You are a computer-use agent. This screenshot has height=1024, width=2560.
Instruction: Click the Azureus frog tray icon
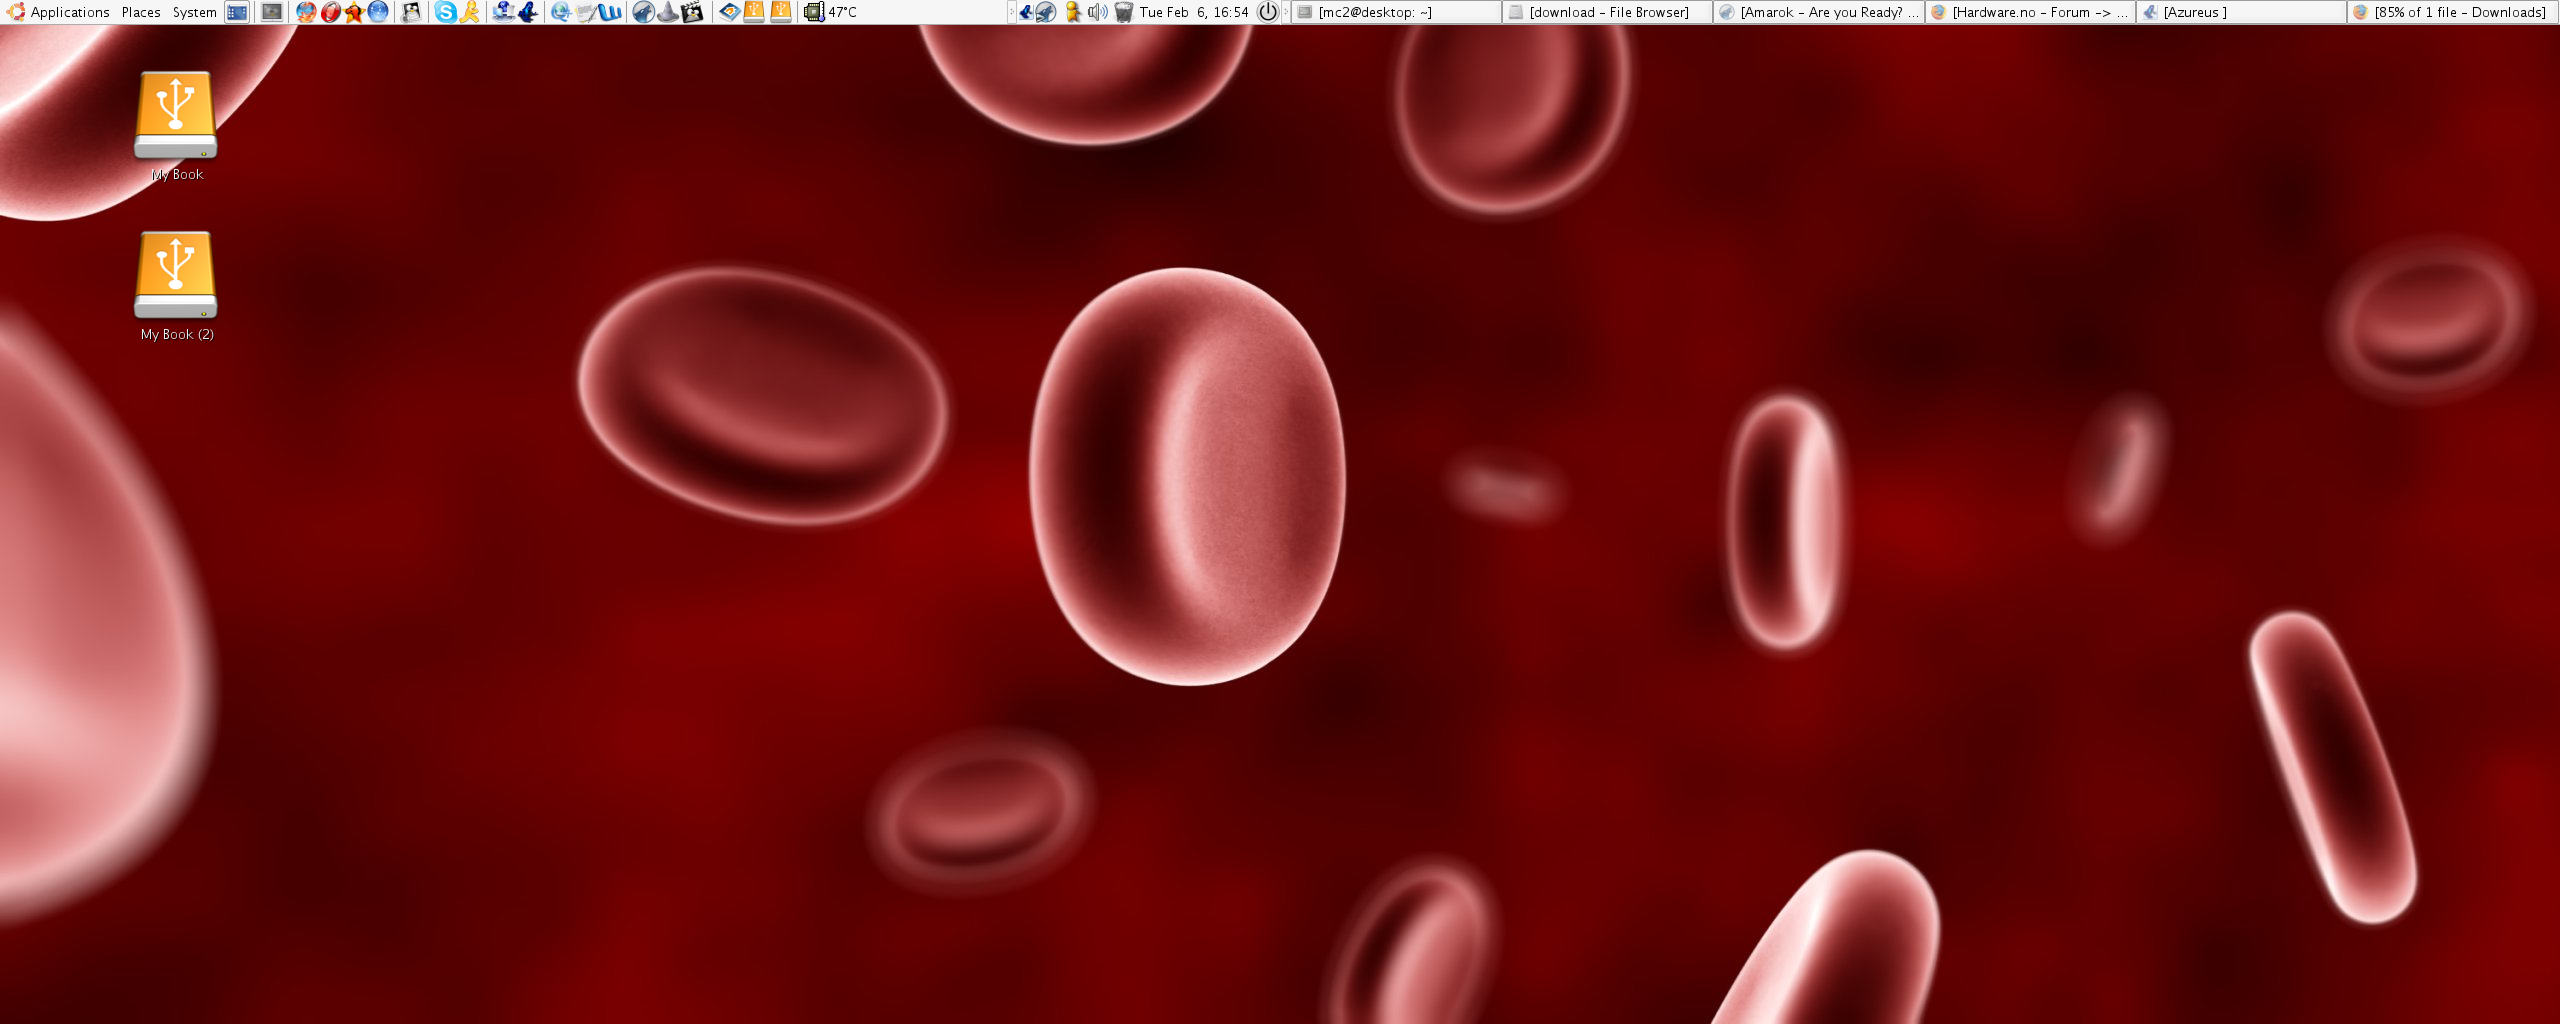1024,12
